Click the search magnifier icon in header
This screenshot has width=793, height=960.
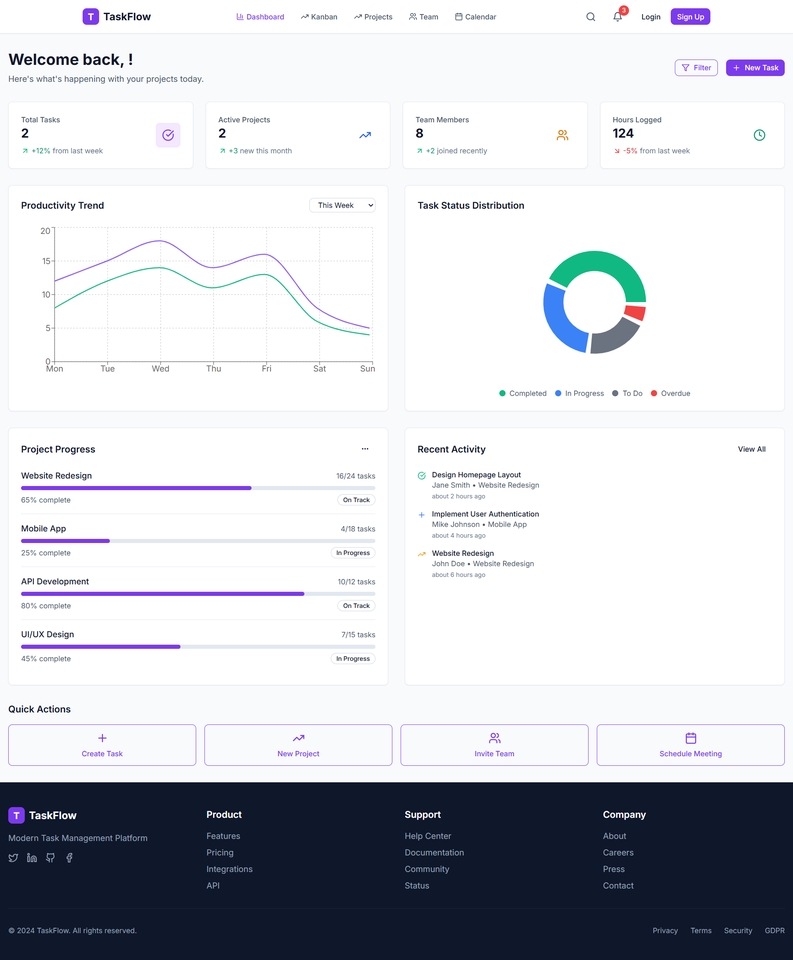590,17
